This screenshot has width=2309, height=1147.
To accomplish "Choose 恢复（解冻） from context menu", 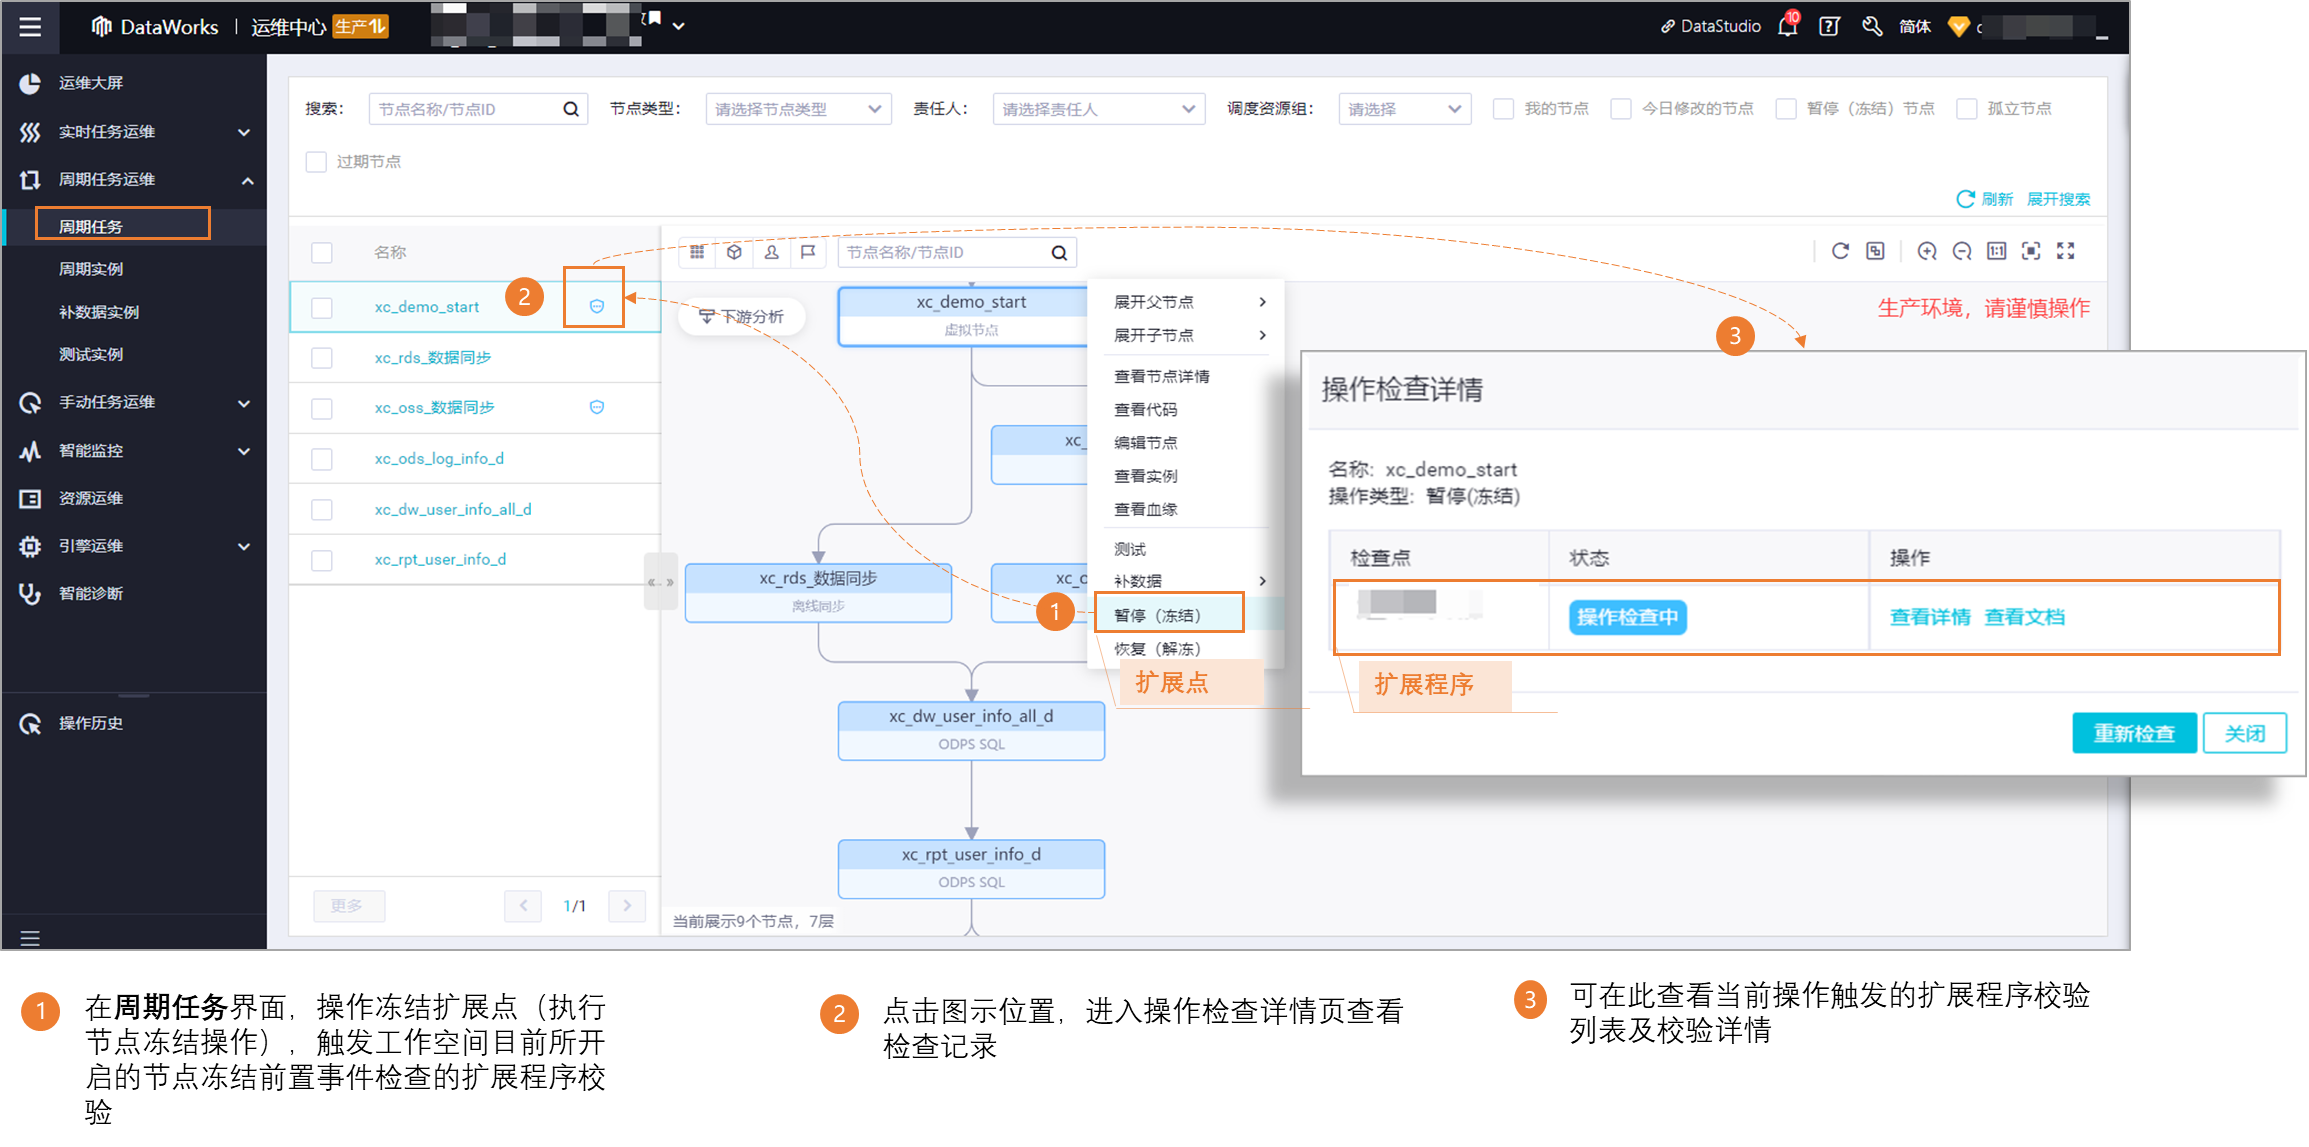I will click(1157, 649).
